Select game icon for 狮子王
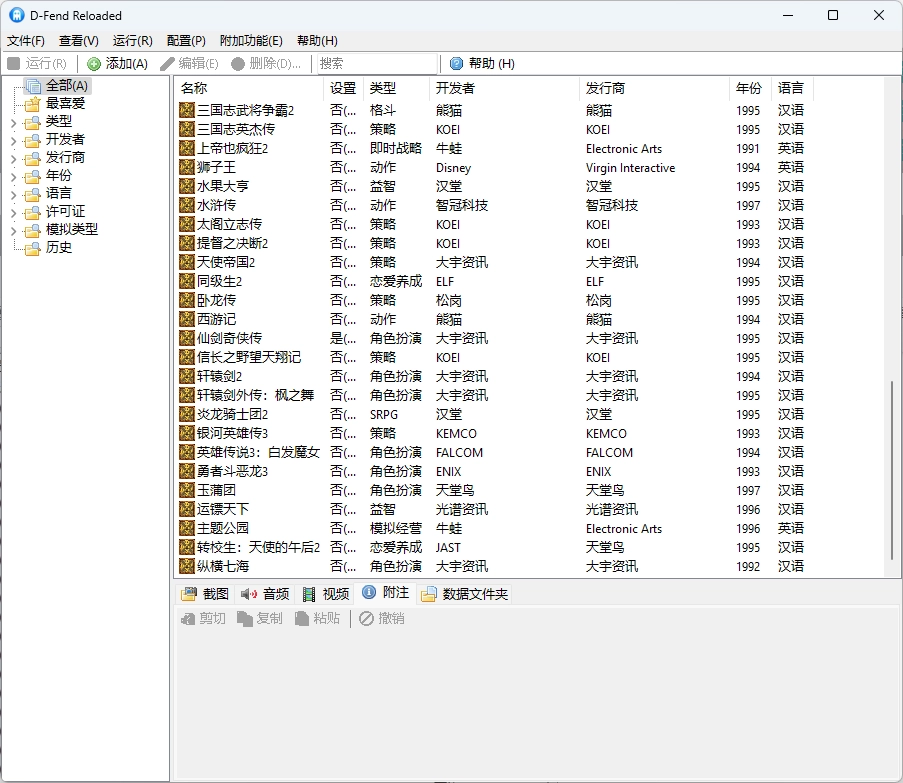The image size is (903, 783). point(187,167)
